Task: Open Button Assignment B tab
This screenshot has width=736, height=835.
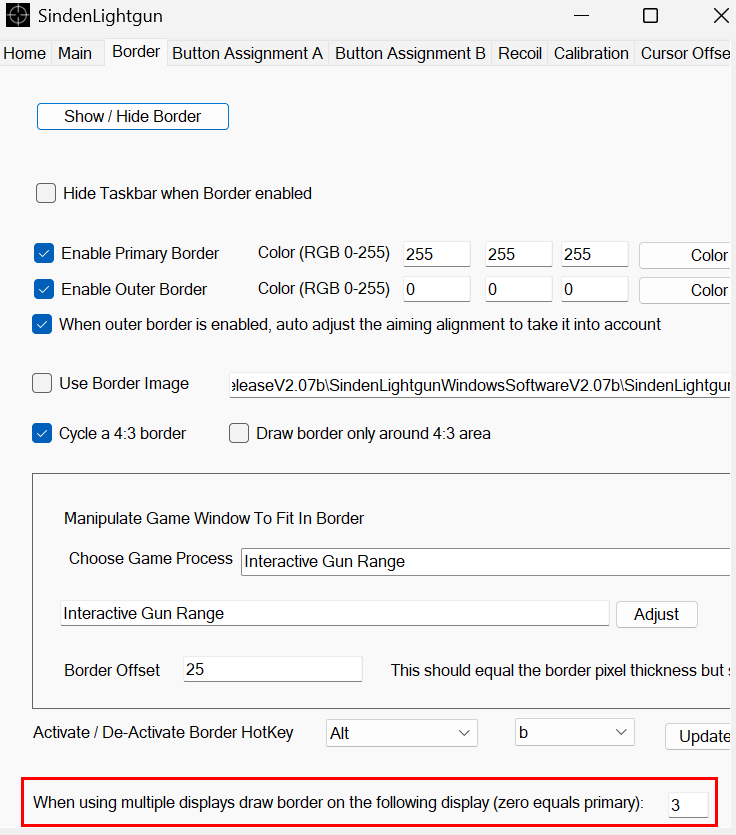Action: pos(410,53)
